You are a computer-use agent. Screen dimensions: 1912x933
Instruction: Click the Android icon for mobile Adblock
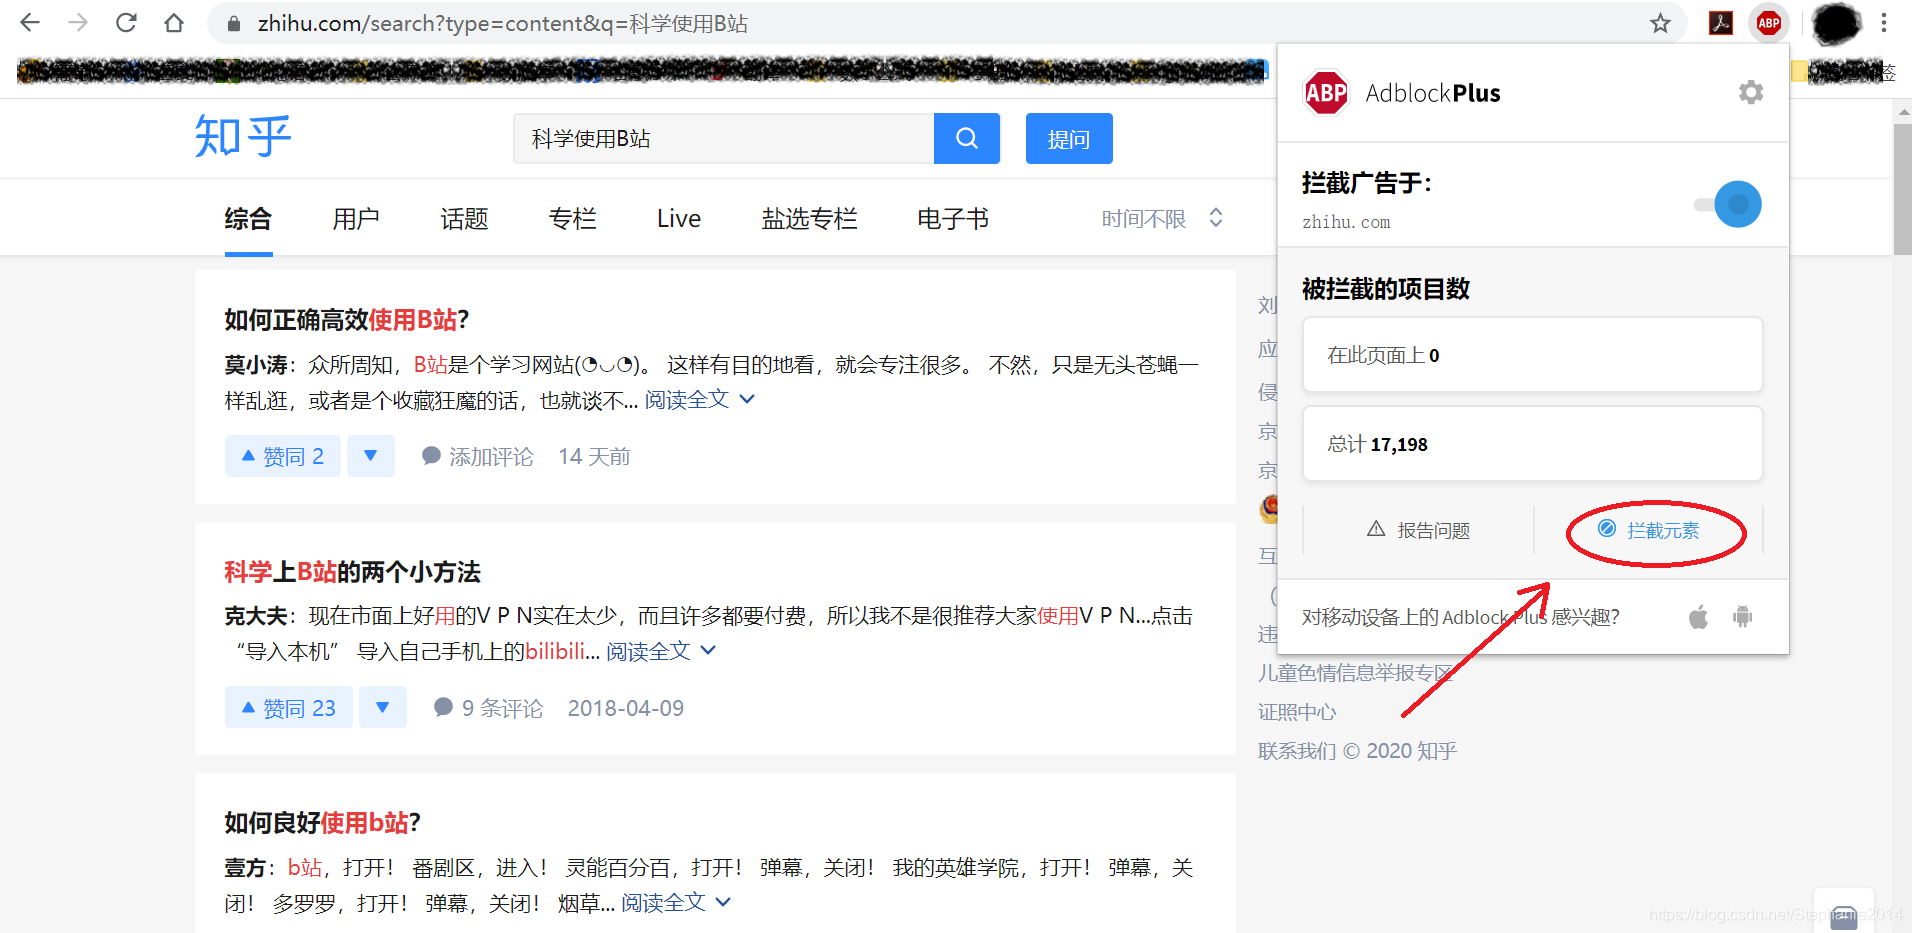(1743, 617)
